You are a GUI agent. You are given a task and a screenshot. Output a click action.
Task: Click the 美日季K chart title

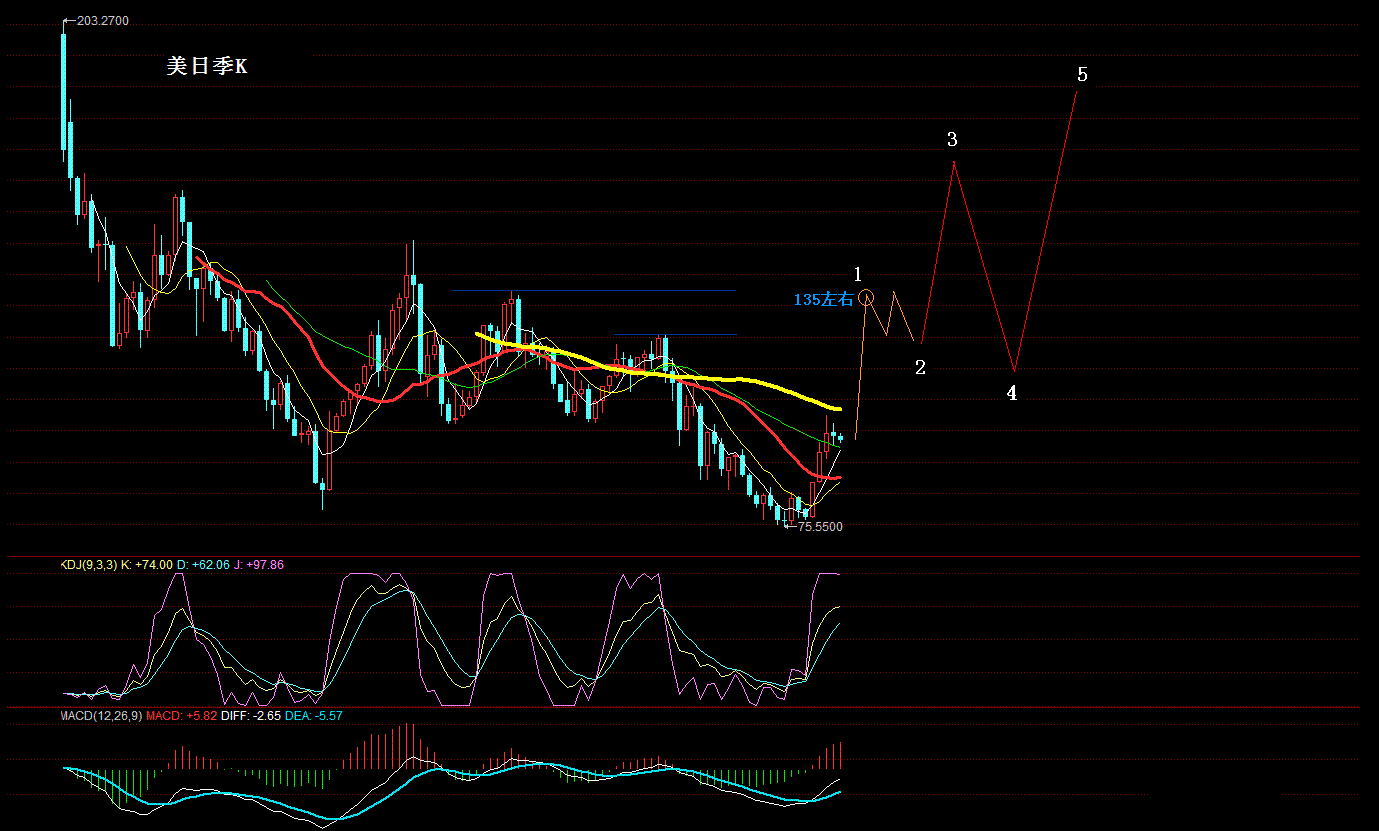[207, 67]
